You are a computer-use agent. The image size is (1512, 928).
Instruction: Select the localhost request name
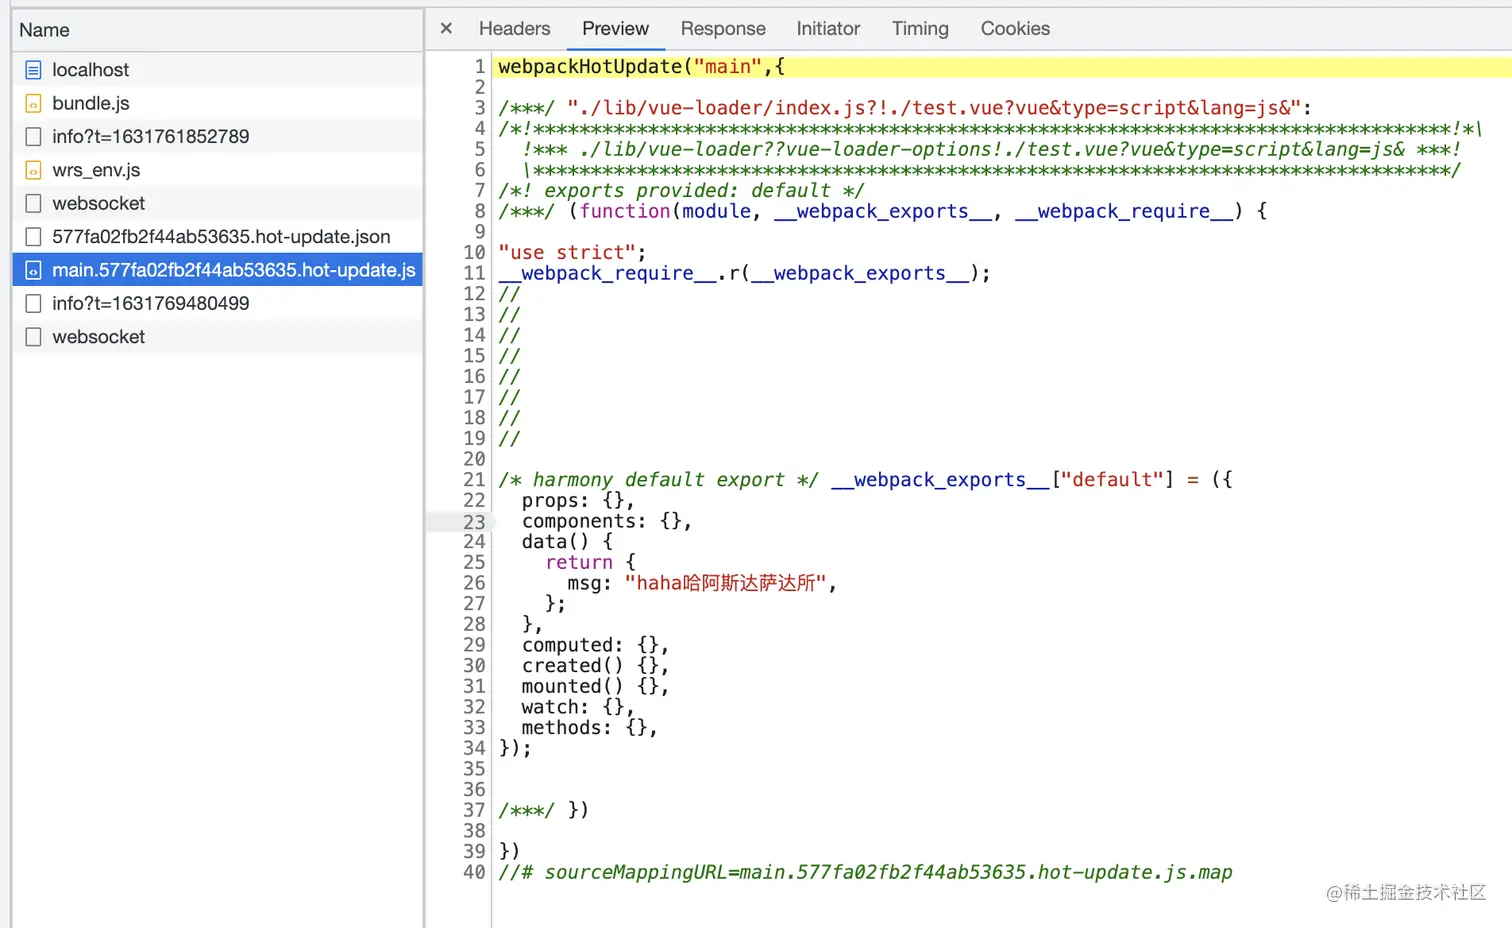pos(90,70)
